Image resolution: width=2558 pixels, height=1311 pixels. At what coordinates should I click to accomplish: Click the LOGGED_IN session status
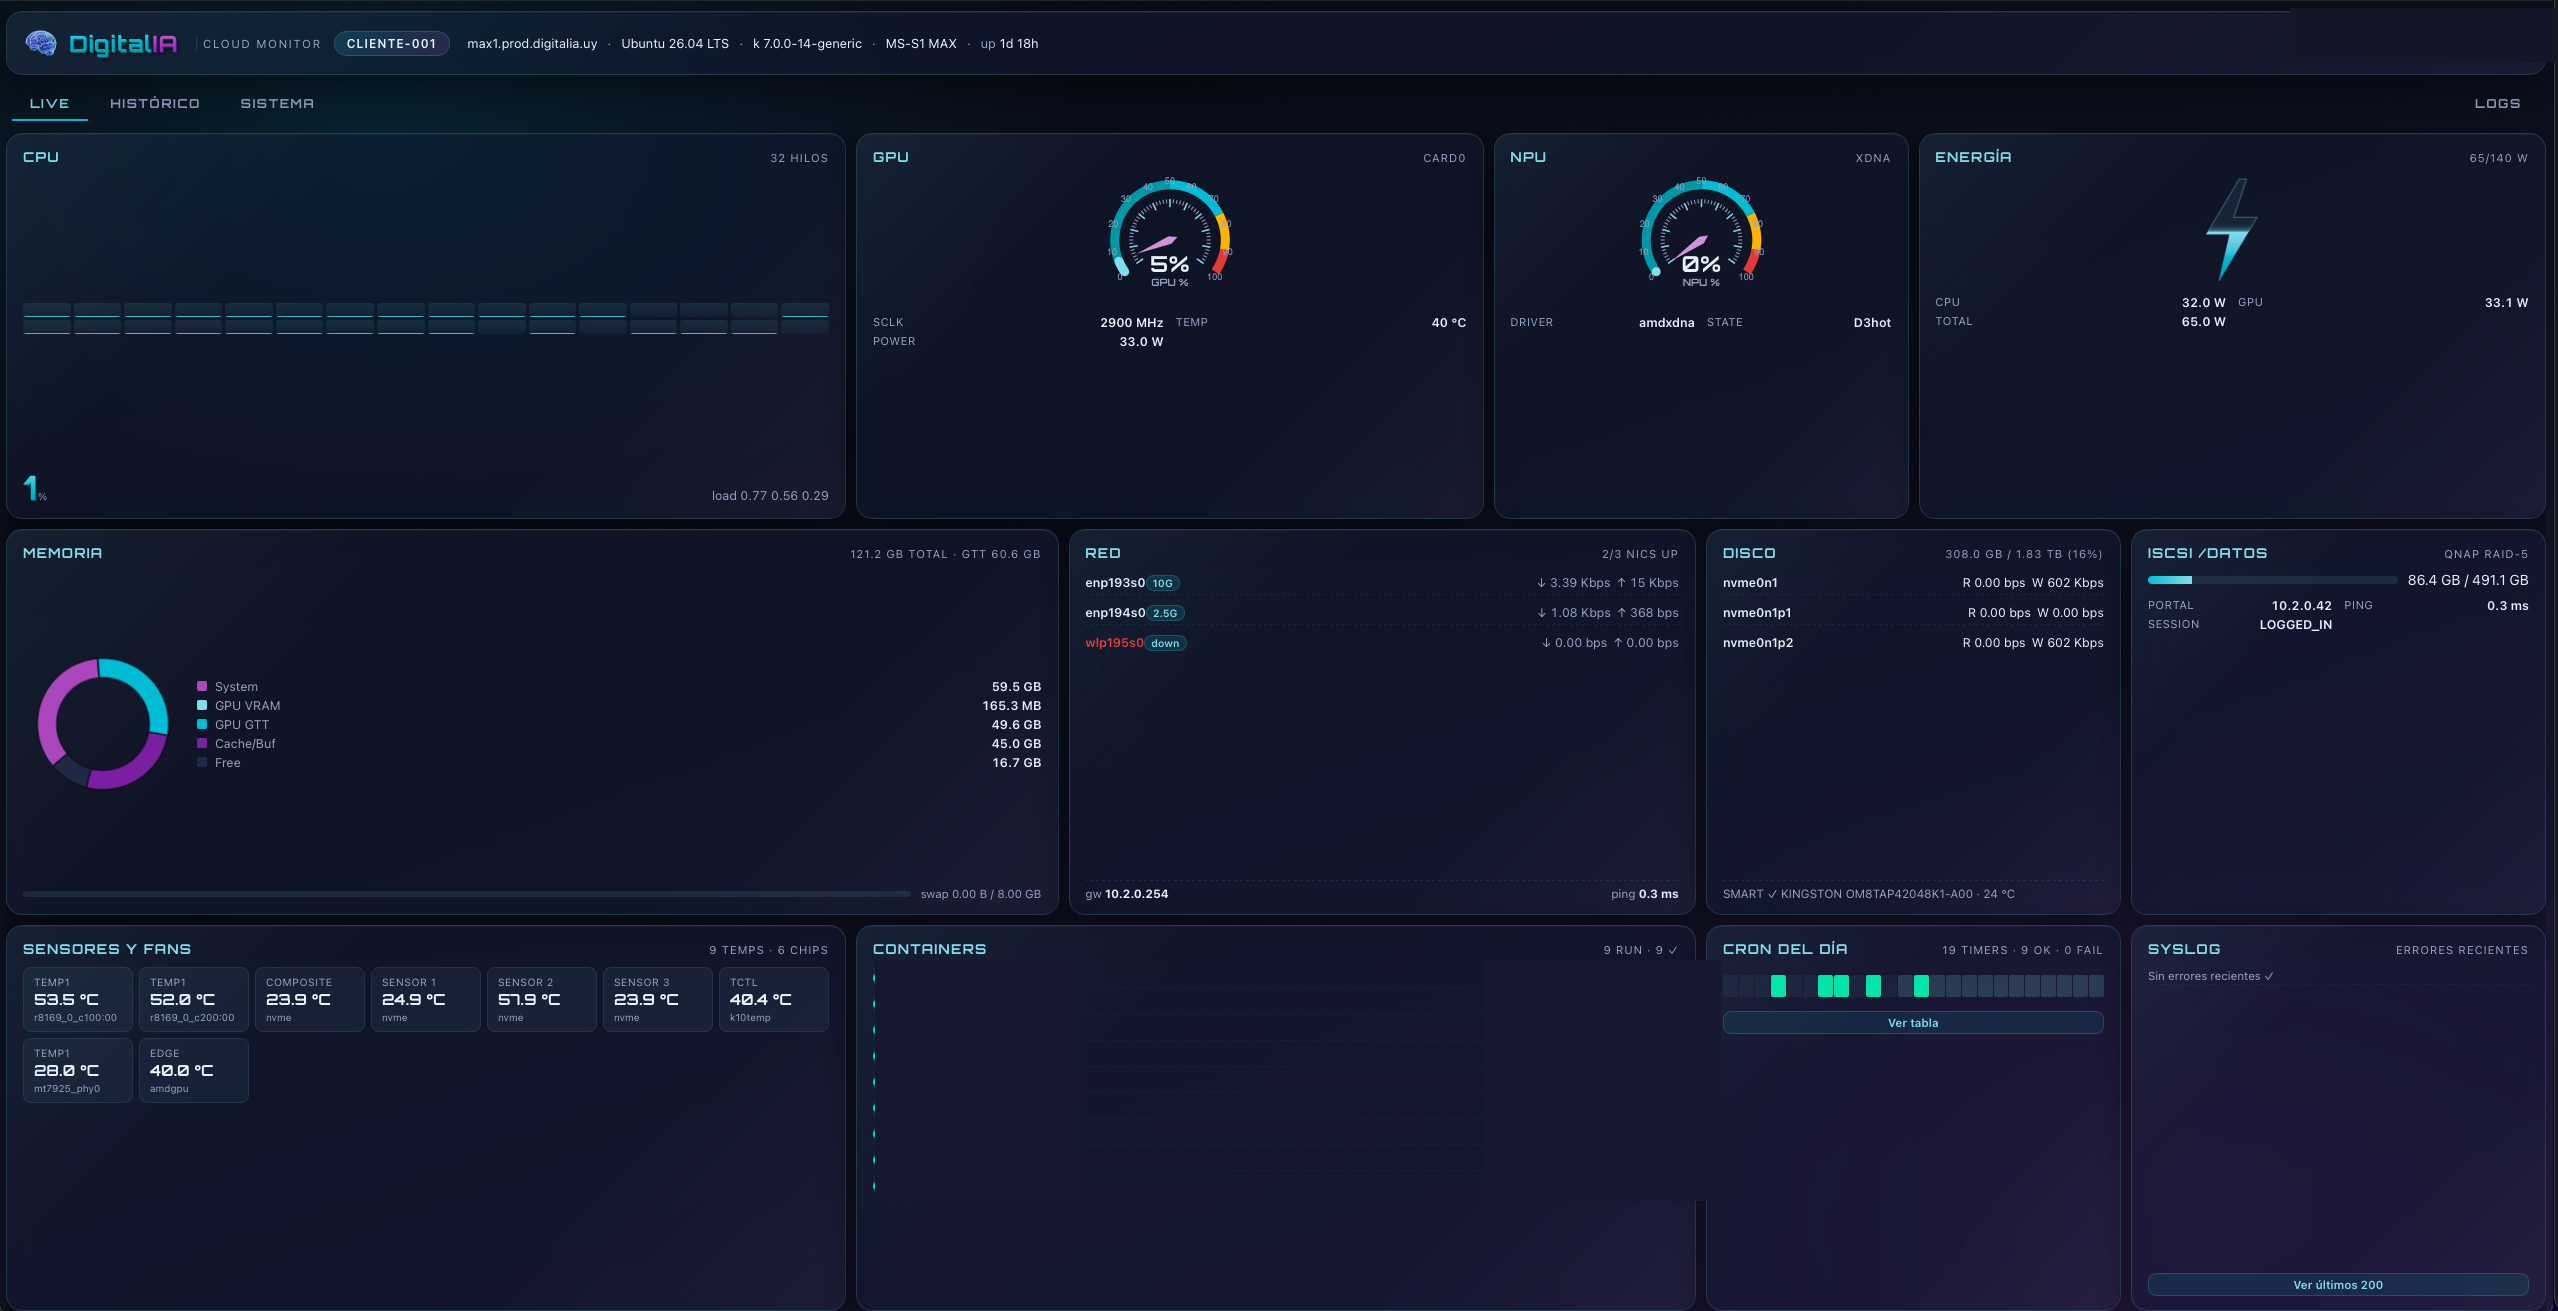pyautogui.click(x=2295, y=624)
